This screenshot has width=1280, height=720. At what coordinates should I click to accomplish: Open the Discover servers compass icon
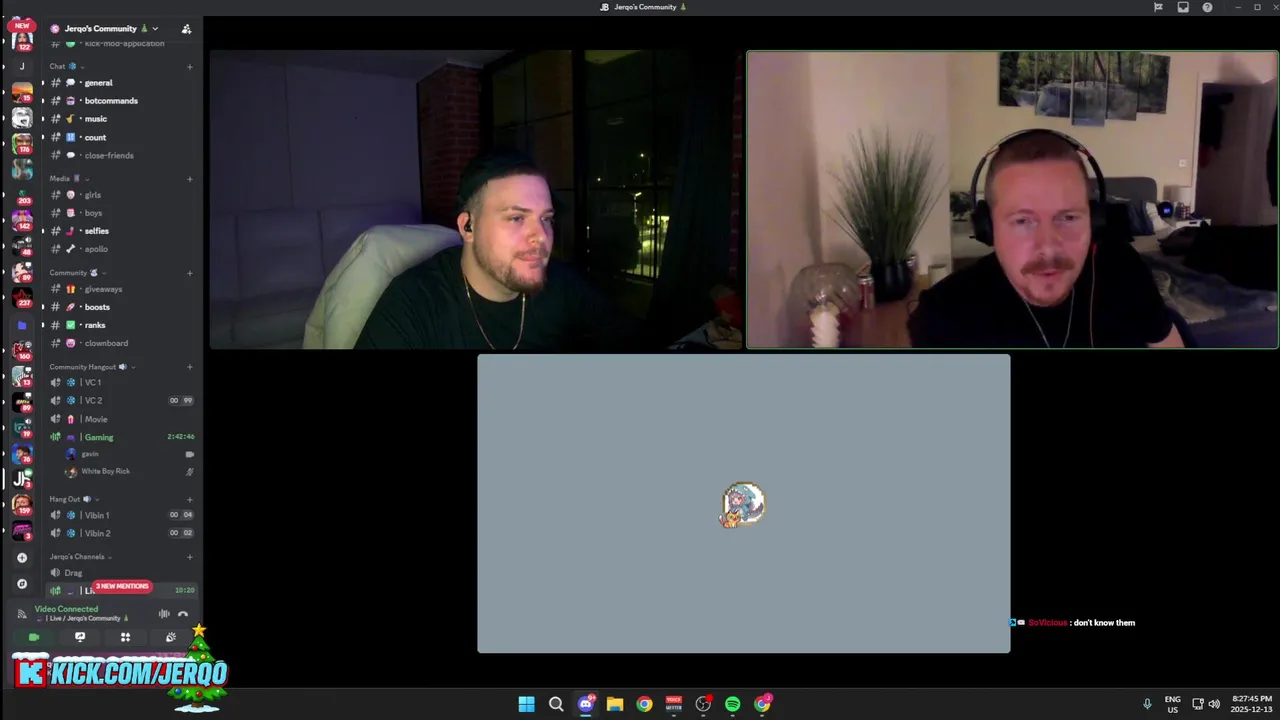[22, 583]
